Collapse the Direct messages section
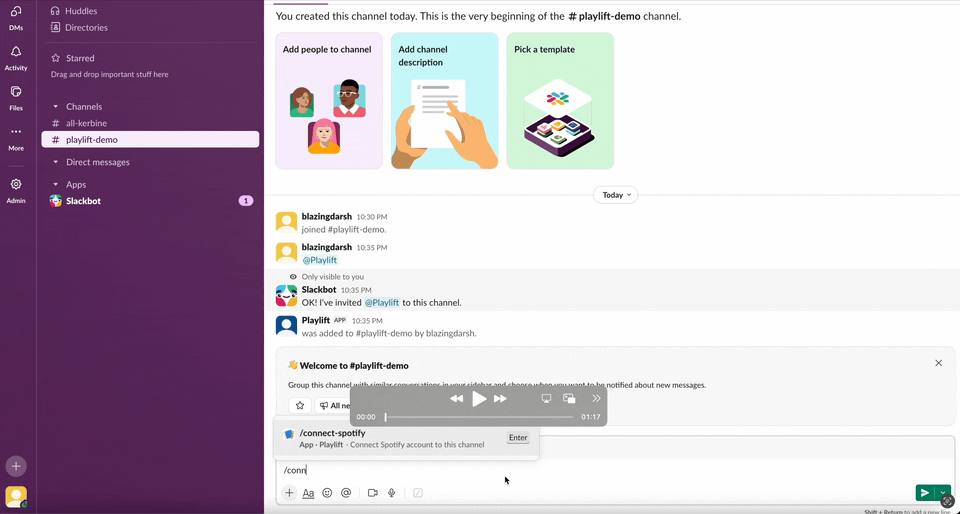 coord(56,162)
